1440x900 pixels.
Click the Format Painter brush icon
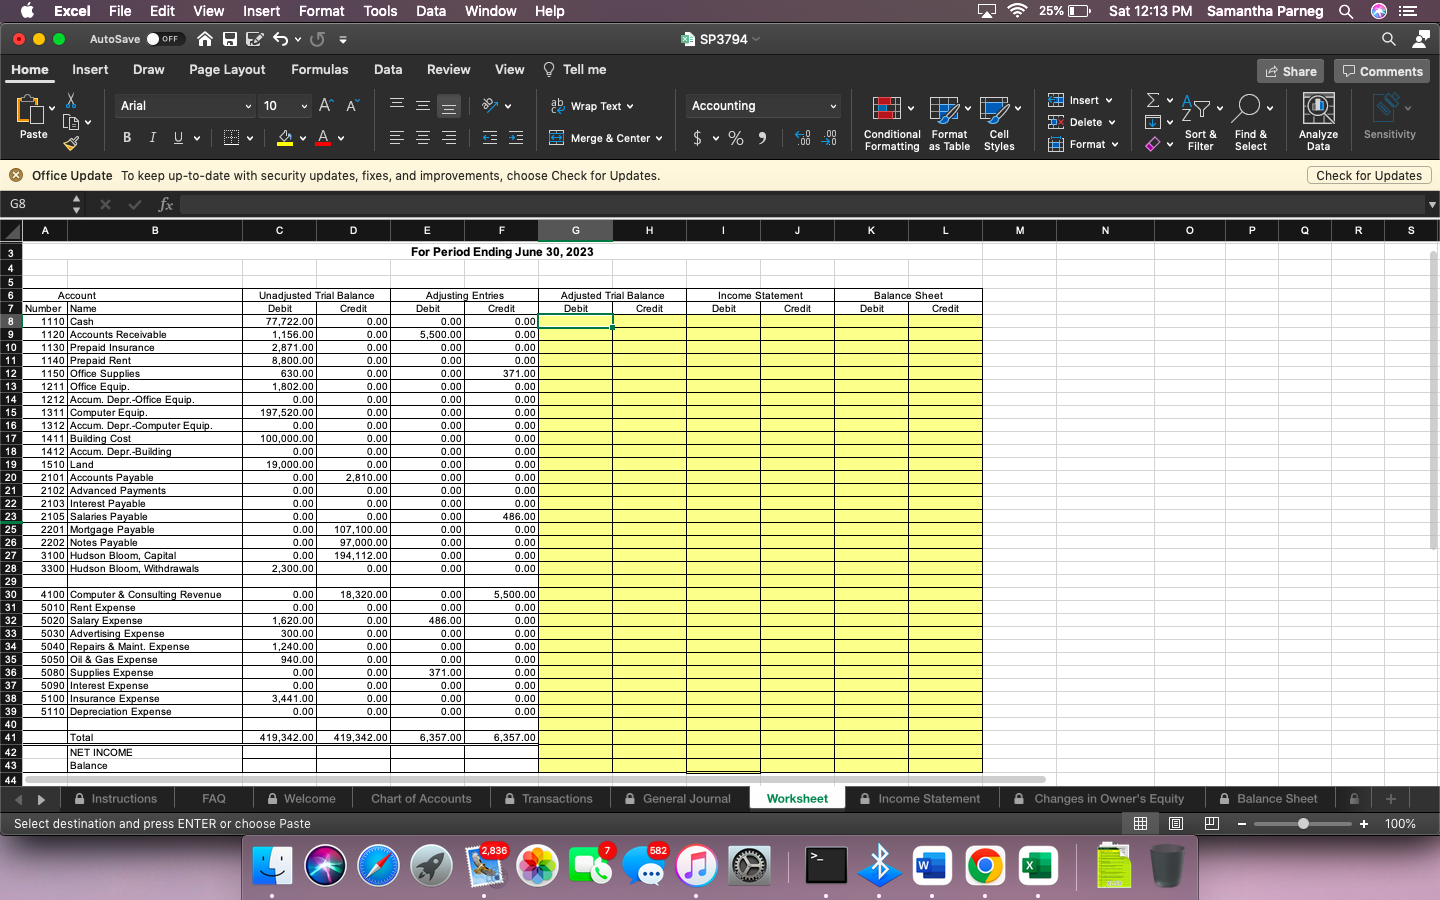tap(71, 143)
